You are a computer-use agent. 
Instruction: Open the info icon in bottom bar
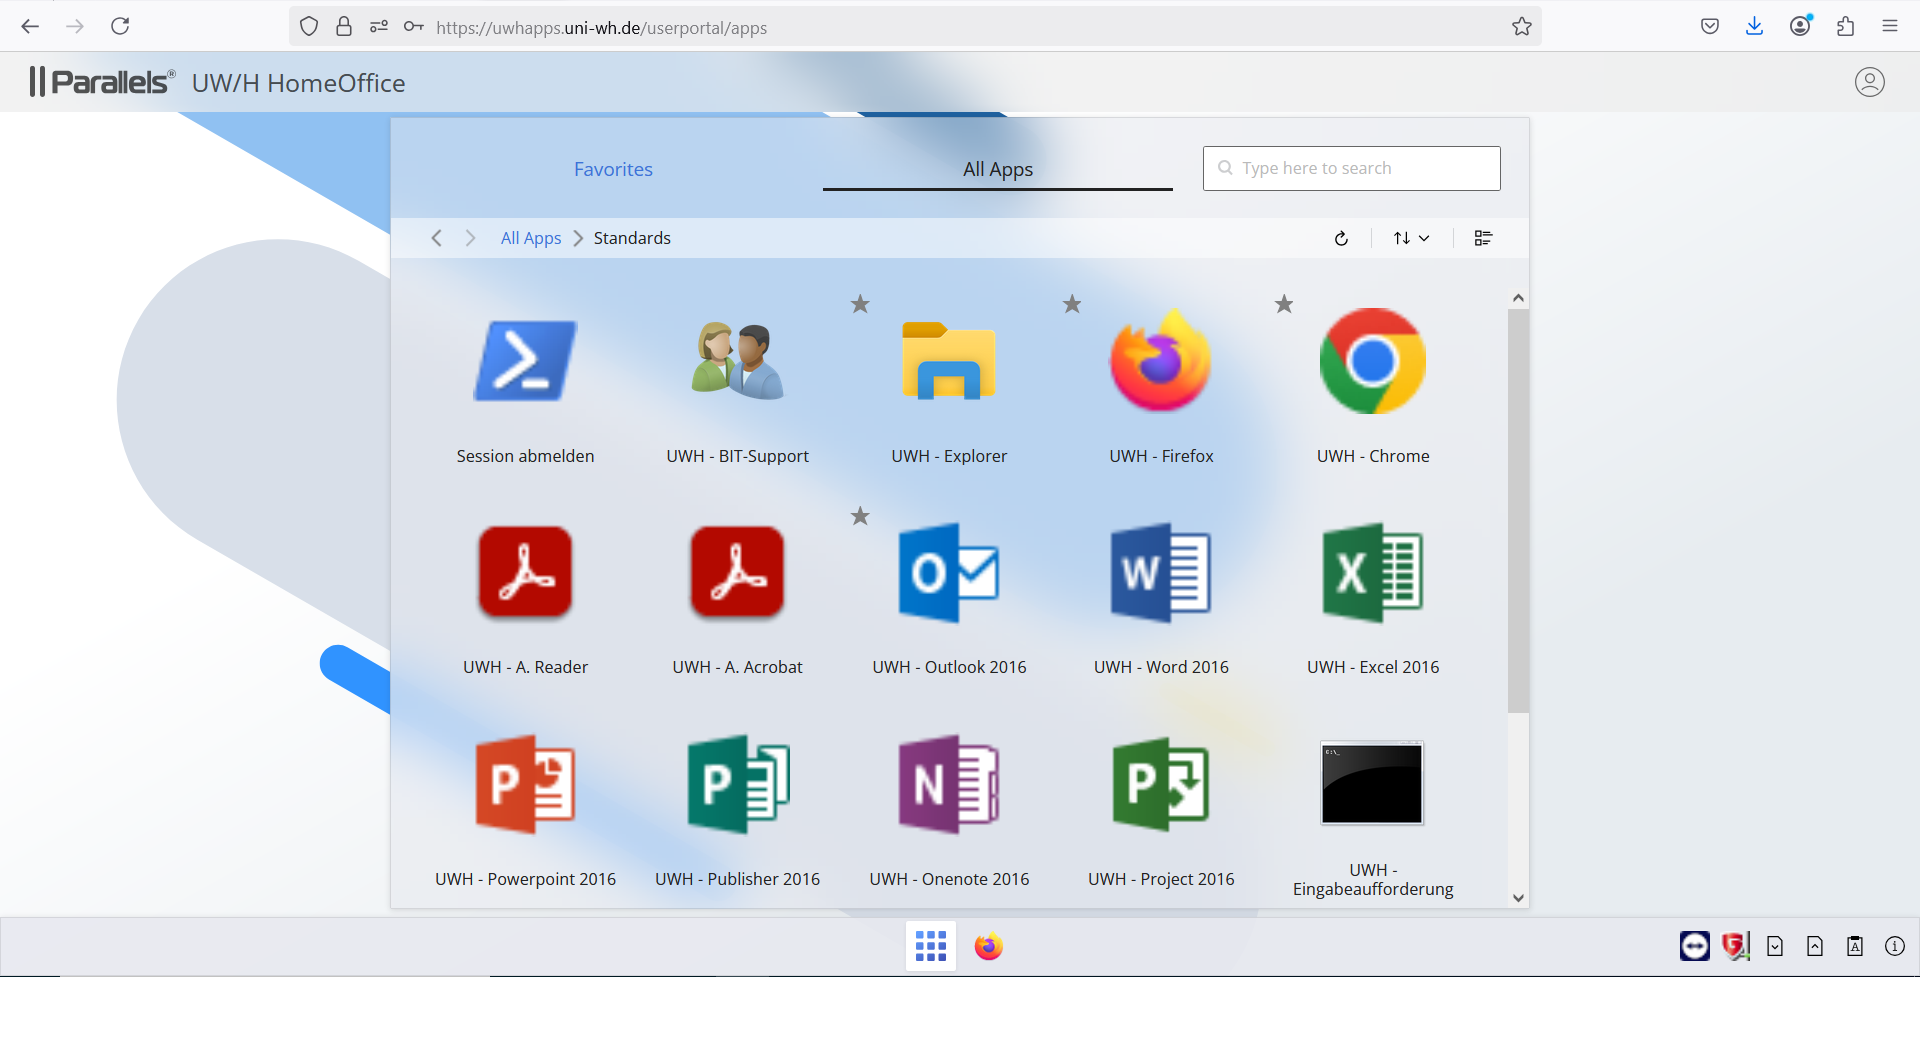(x=1895, y=946)
